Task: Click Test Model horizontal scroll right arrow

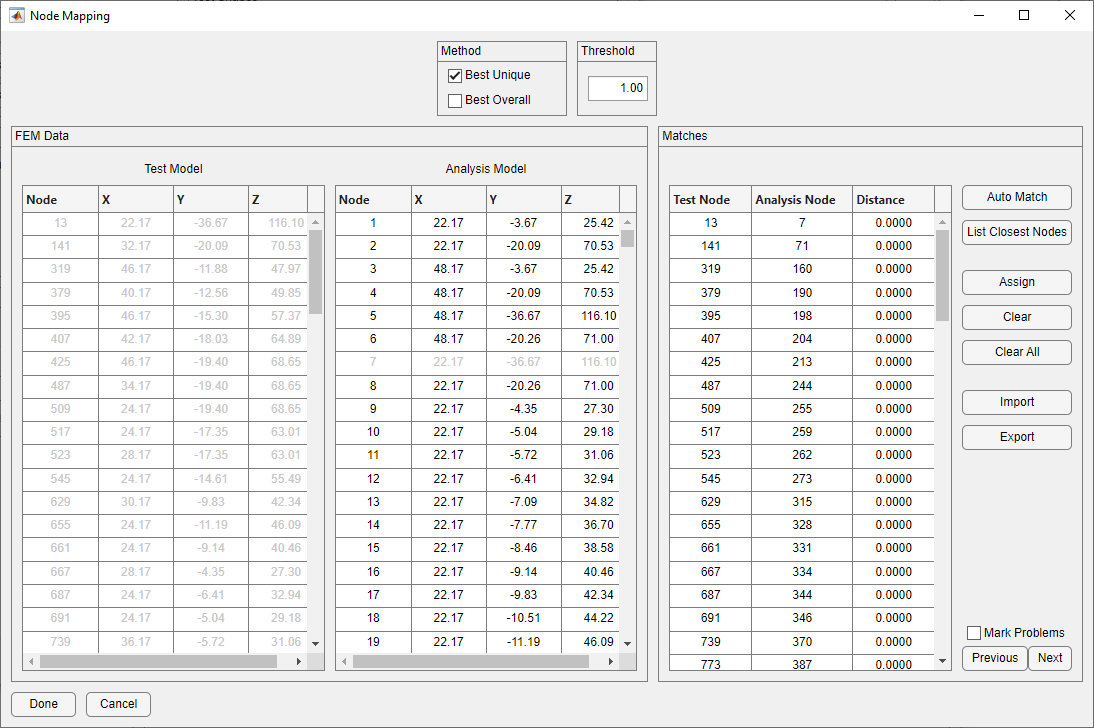Action: click(299, 661)
